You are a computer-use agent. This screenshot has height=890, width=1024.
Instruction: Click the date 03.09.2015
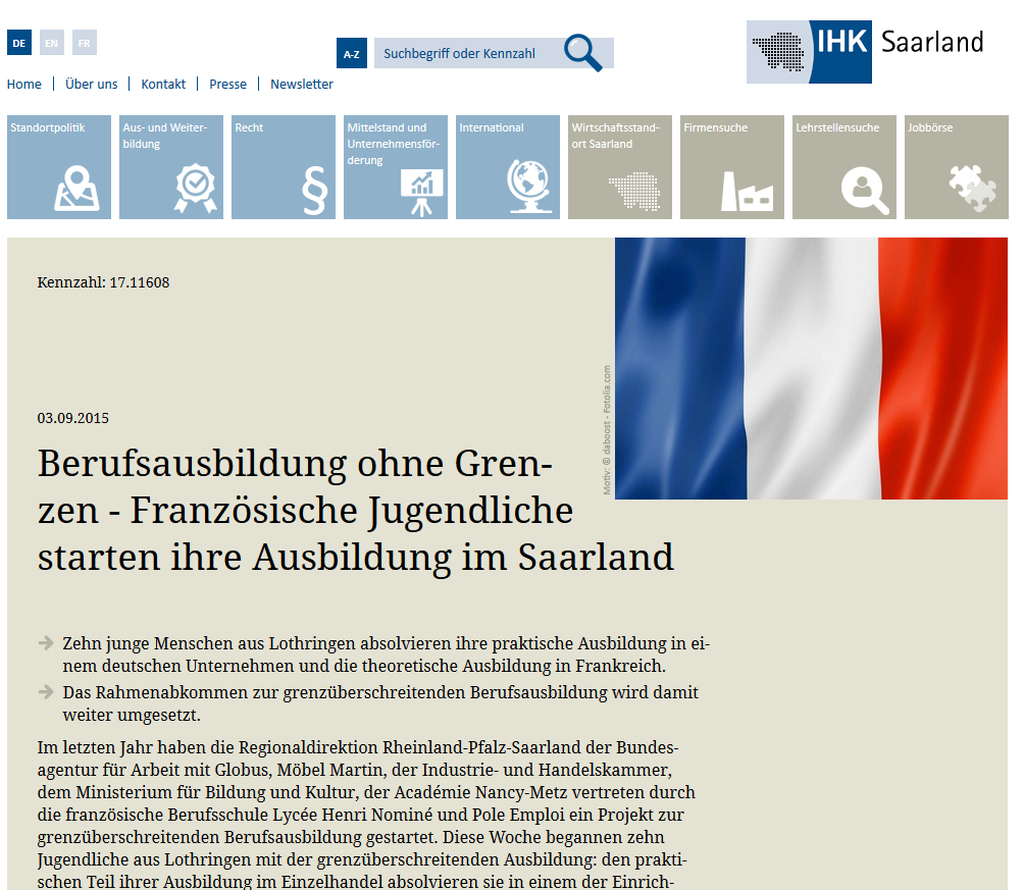click(73, 419)
